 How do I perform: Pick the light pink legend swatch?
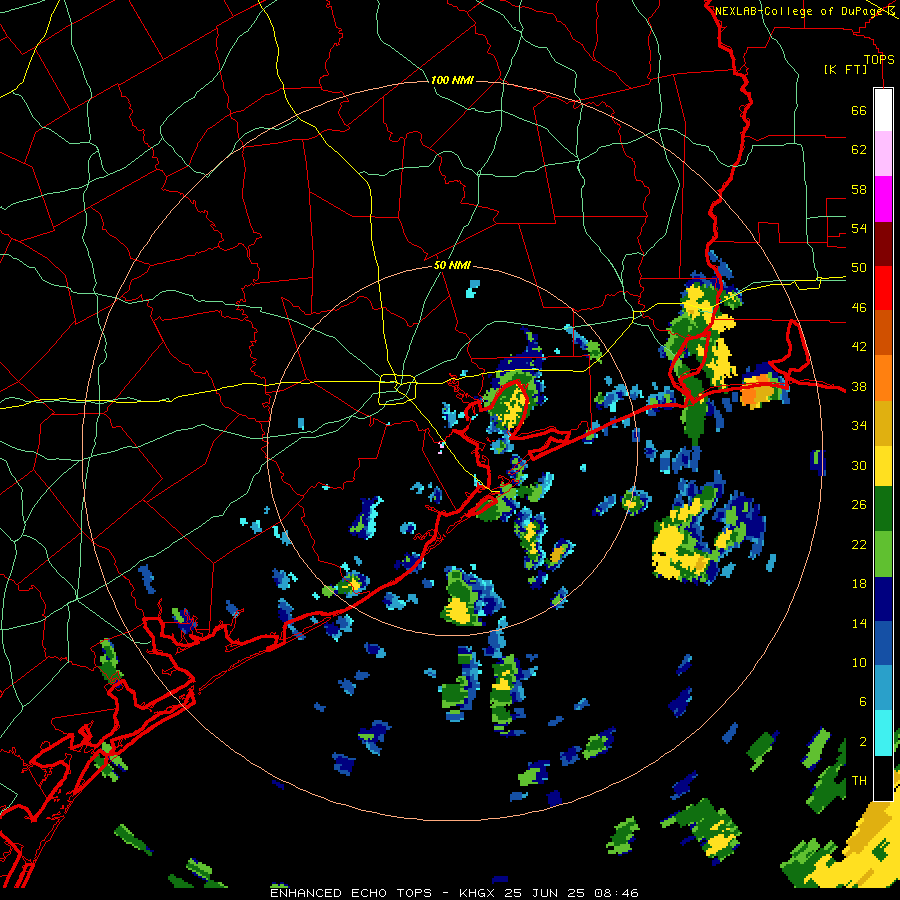point(883,154)
